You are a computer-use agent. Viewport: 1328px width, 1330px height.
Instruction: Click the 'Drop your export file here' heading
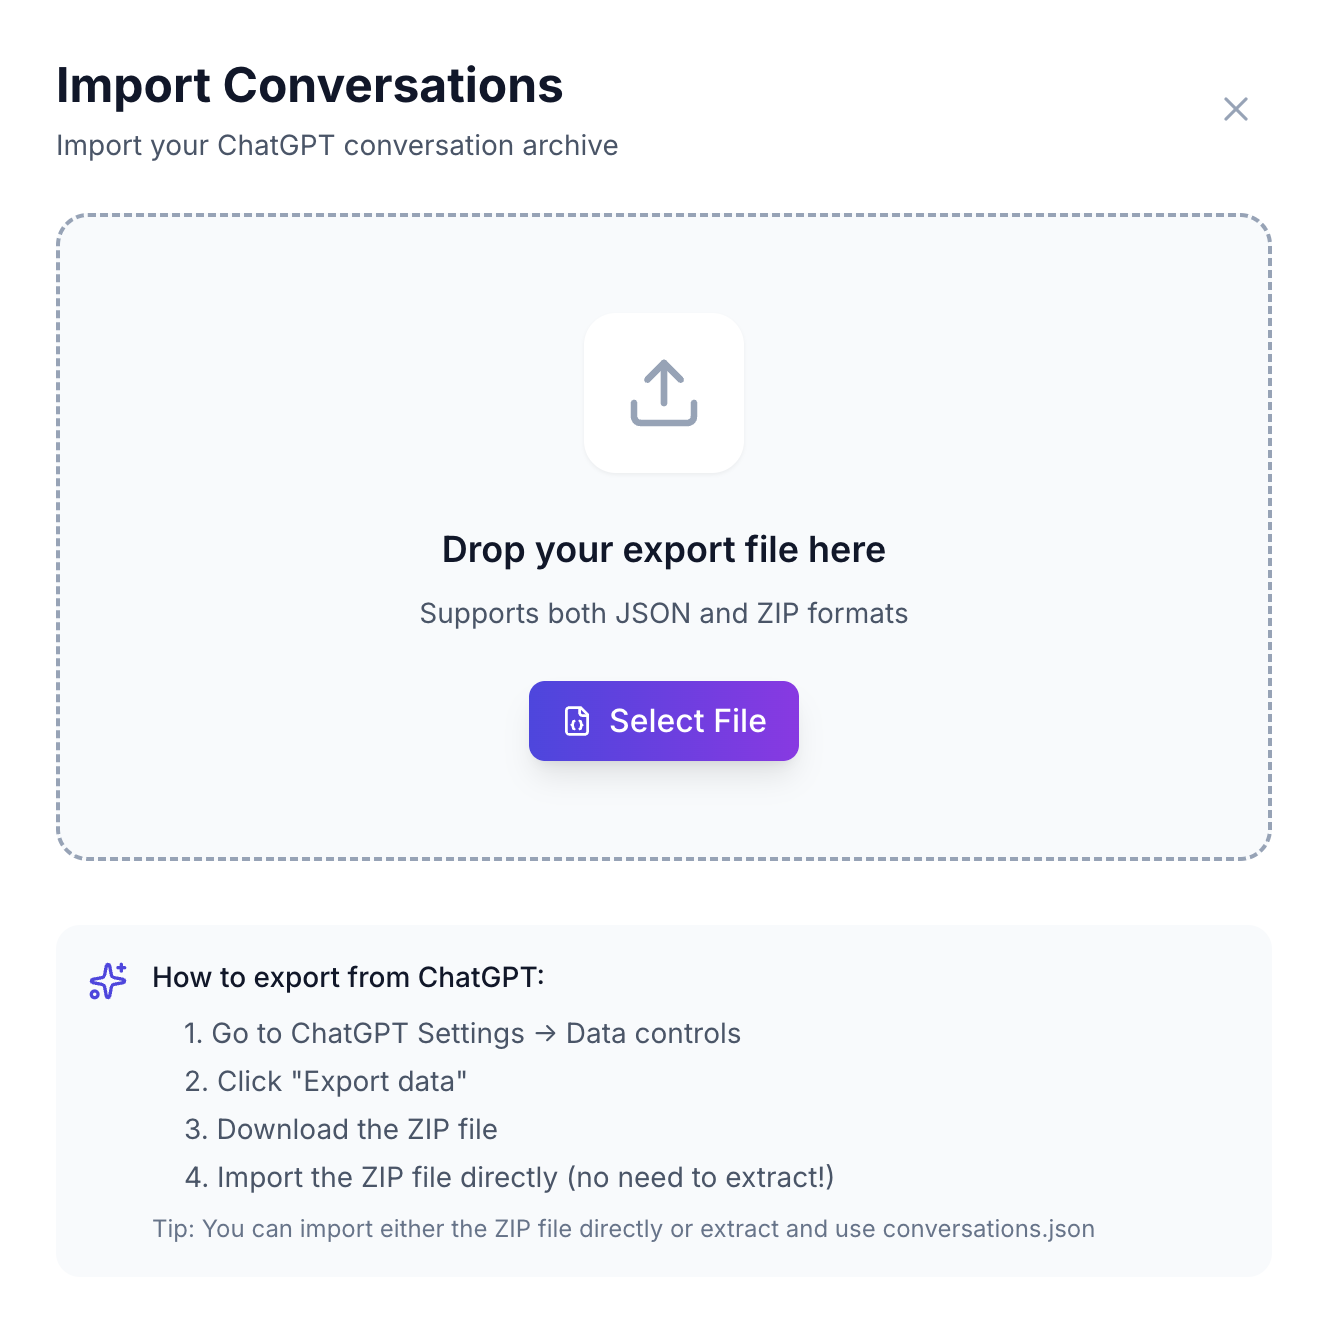663,549
